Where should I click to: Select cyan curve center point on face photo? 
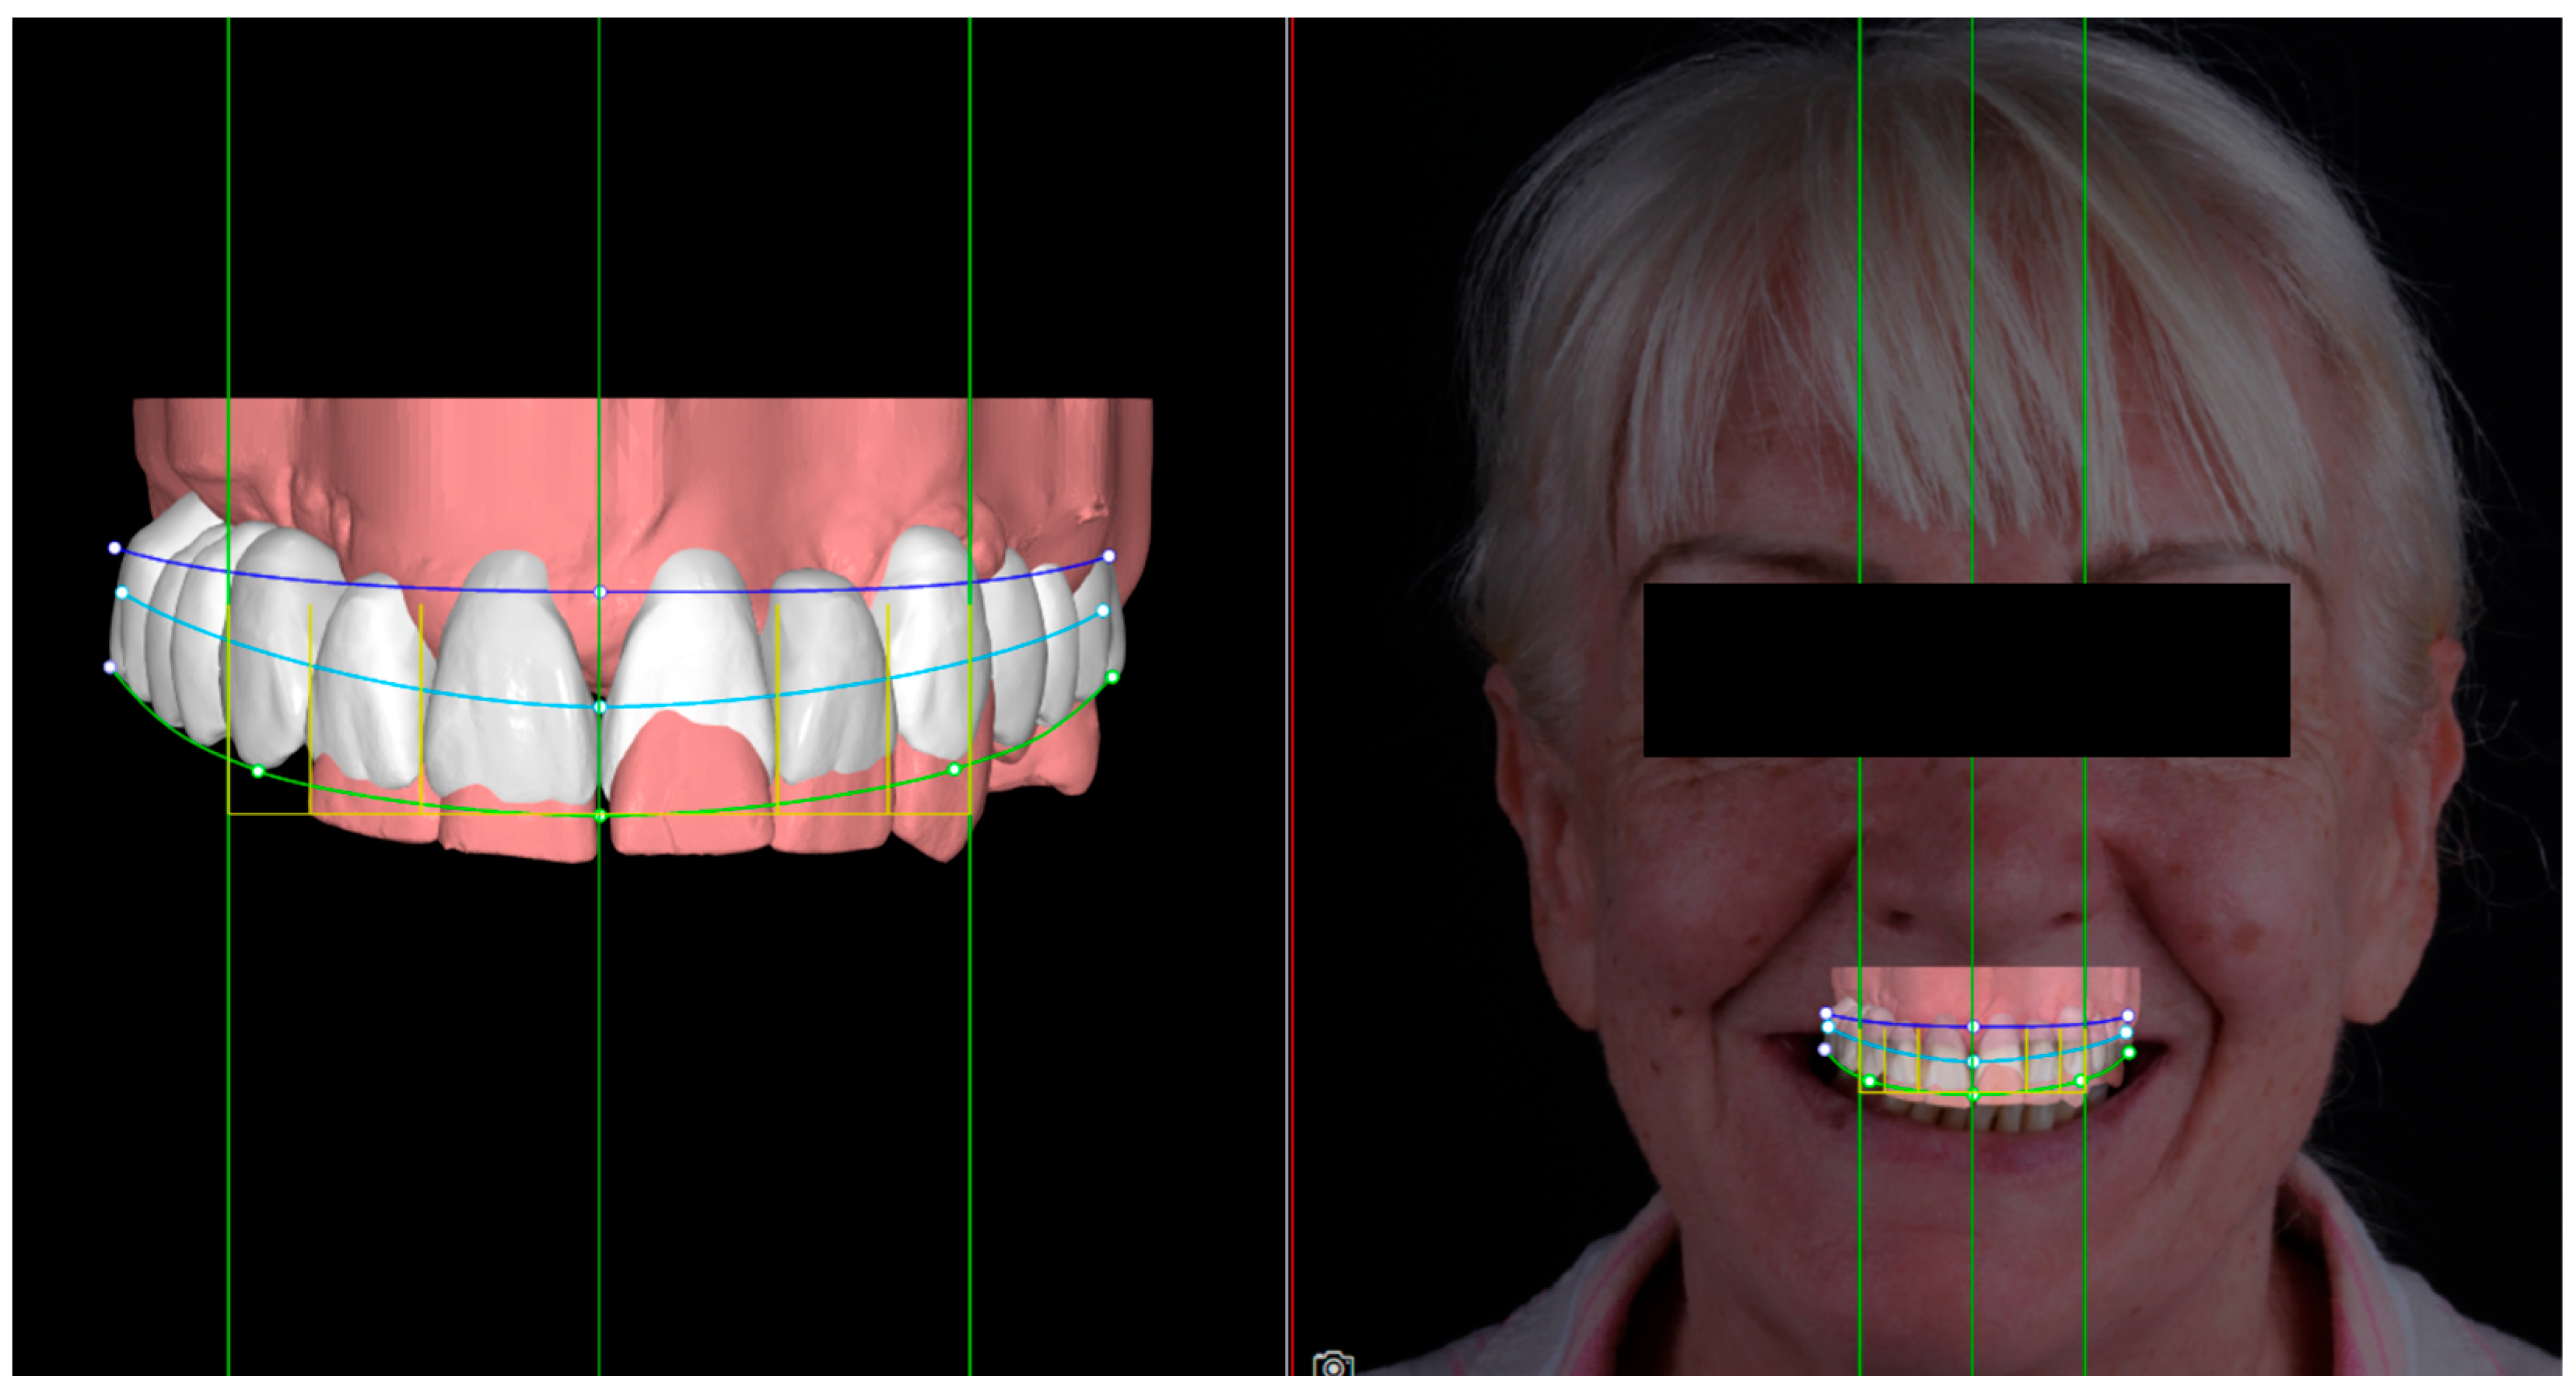1973,1061
